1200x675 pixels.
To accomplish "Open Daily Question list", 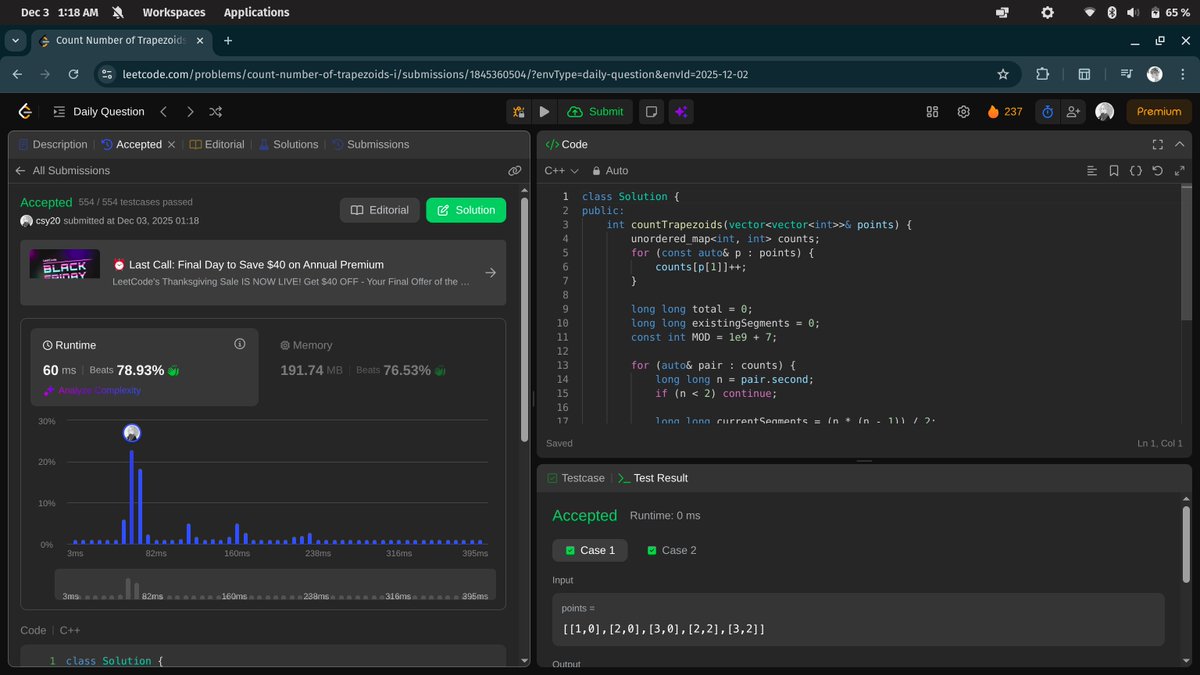I will (97, 112).
